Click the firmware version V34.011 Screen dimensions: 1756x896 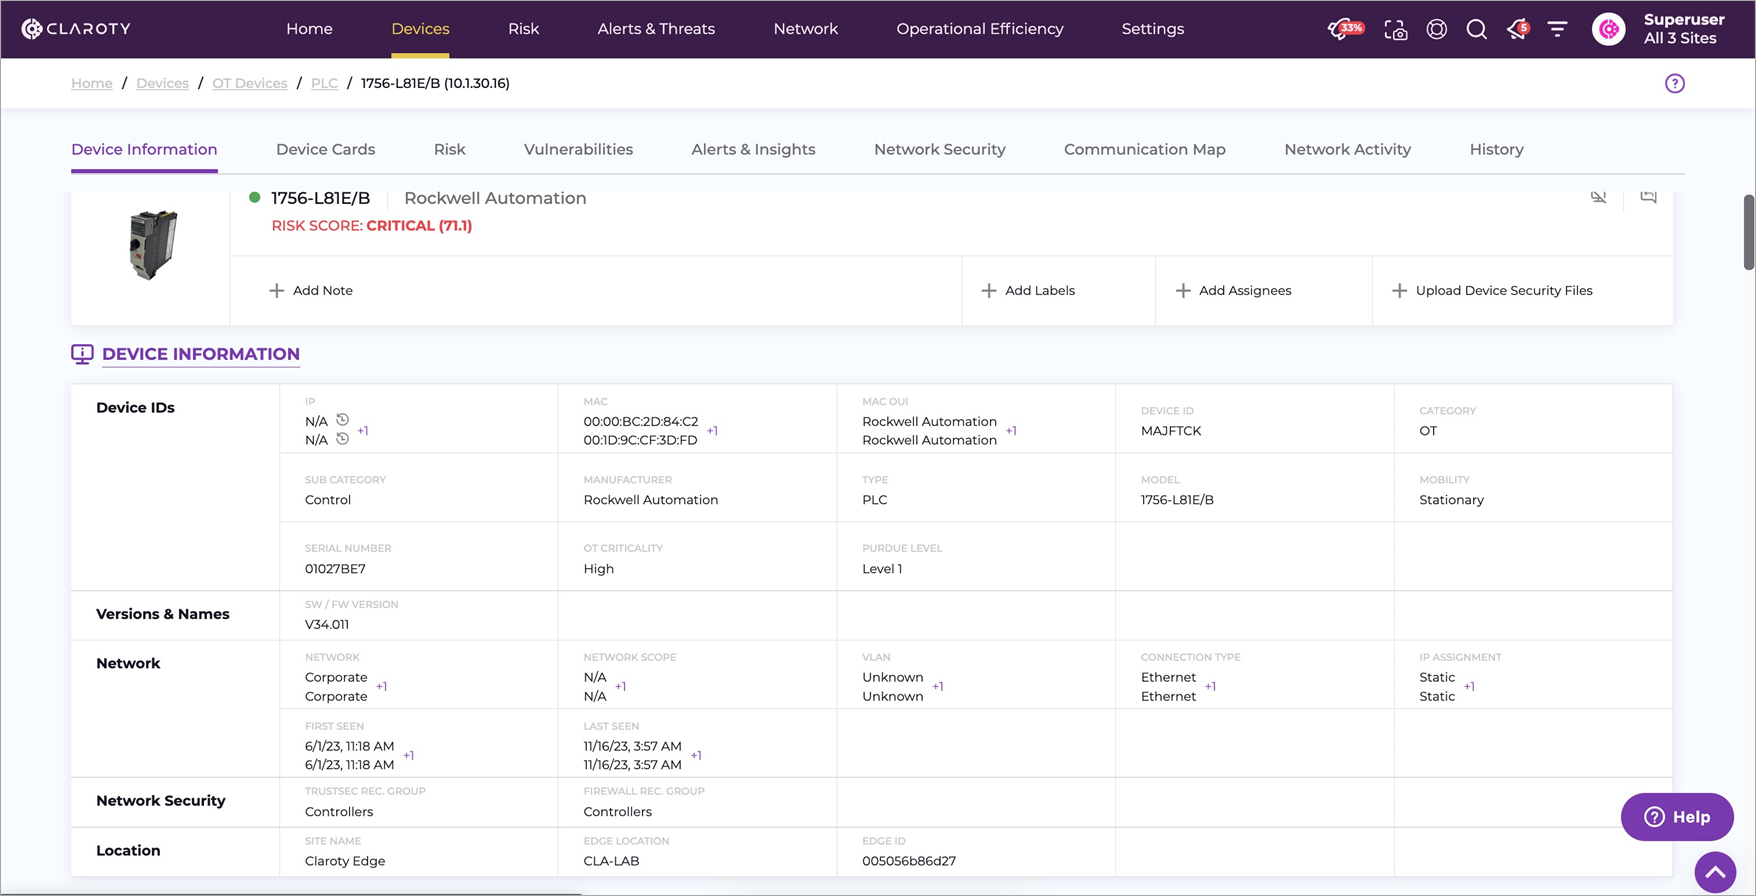327,625
